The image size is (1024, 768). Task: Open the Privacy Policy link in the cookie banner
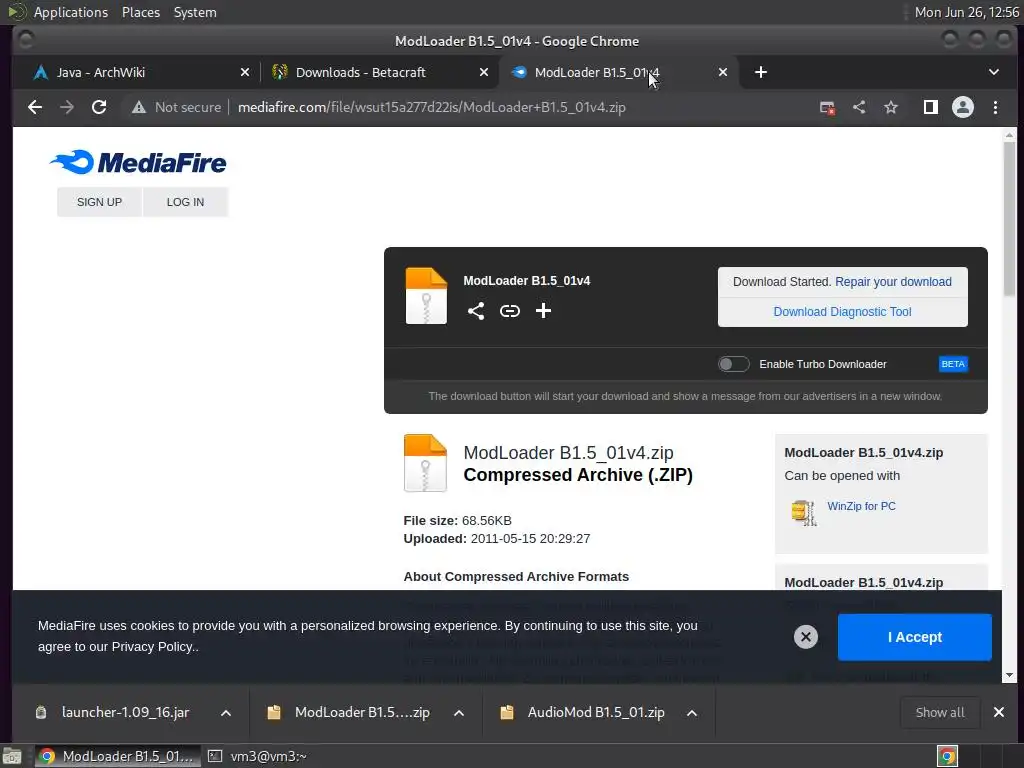[x=153, y=647]
